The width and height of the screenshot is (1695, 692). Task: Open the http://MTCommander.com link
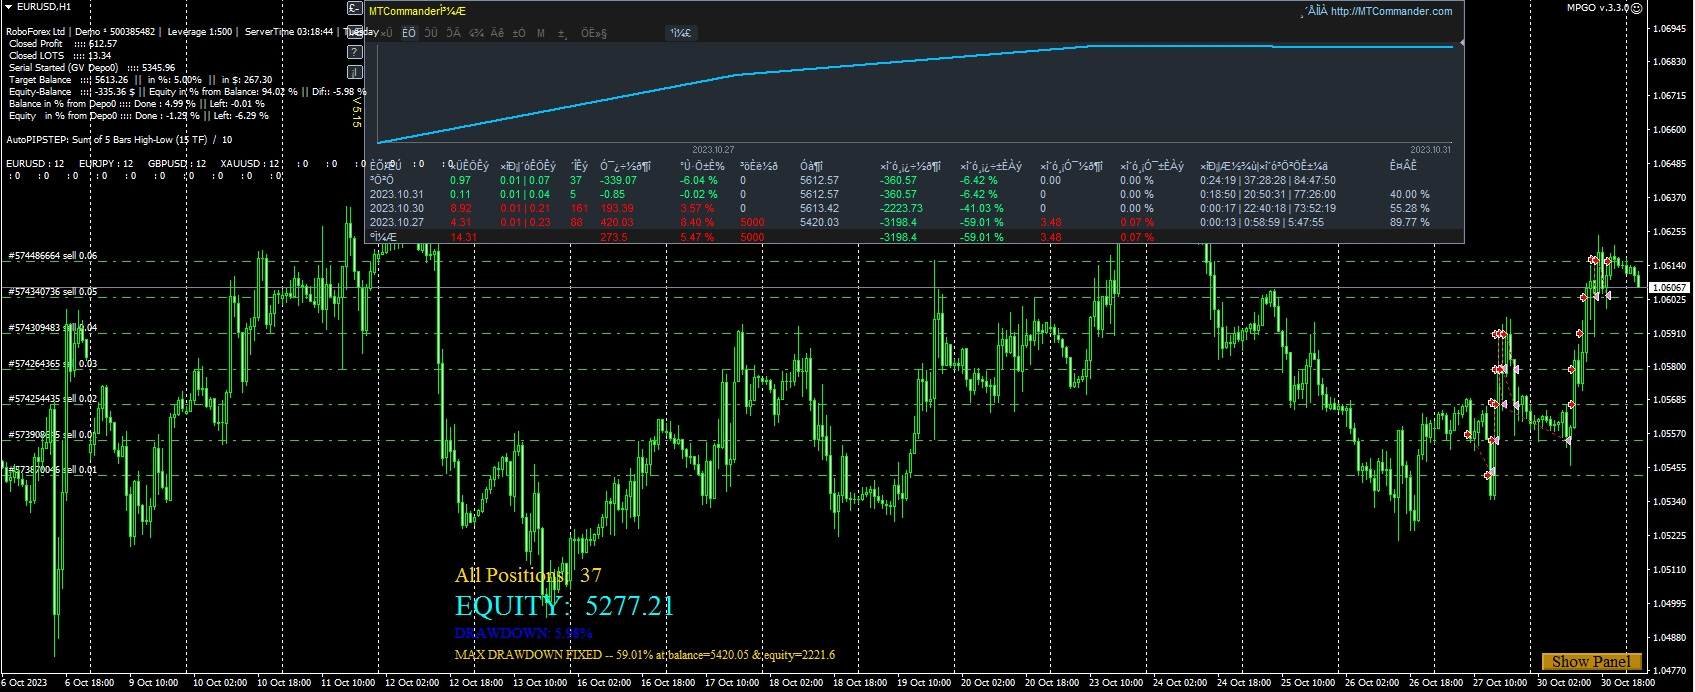[1391, 11]
